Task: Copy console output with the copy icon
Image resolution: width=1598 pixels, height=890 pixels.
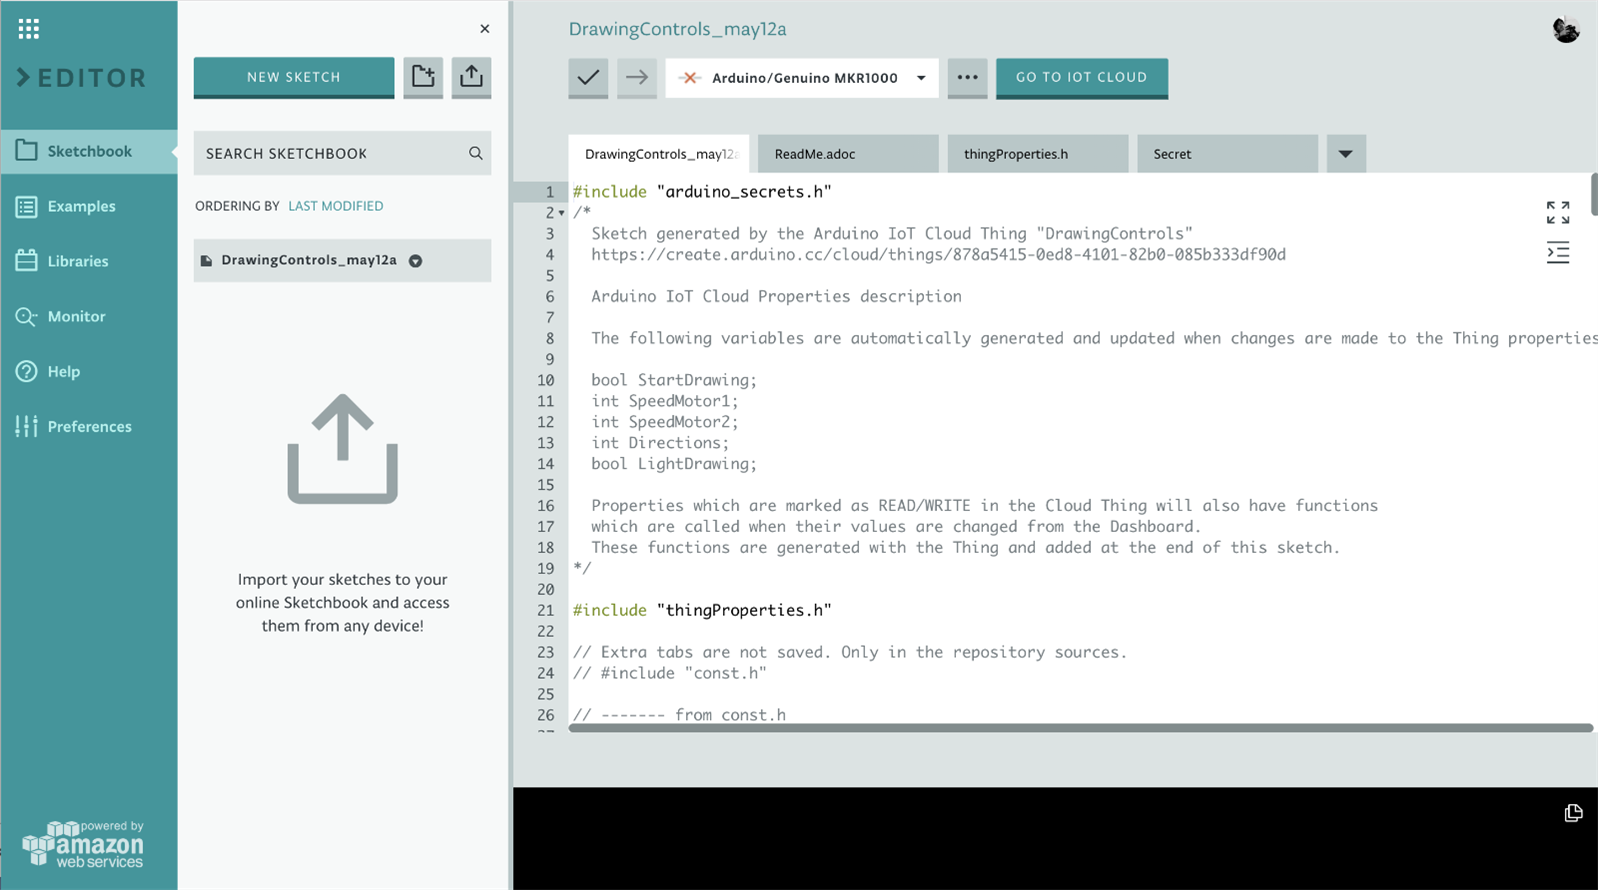Action: pos(1573,813)
